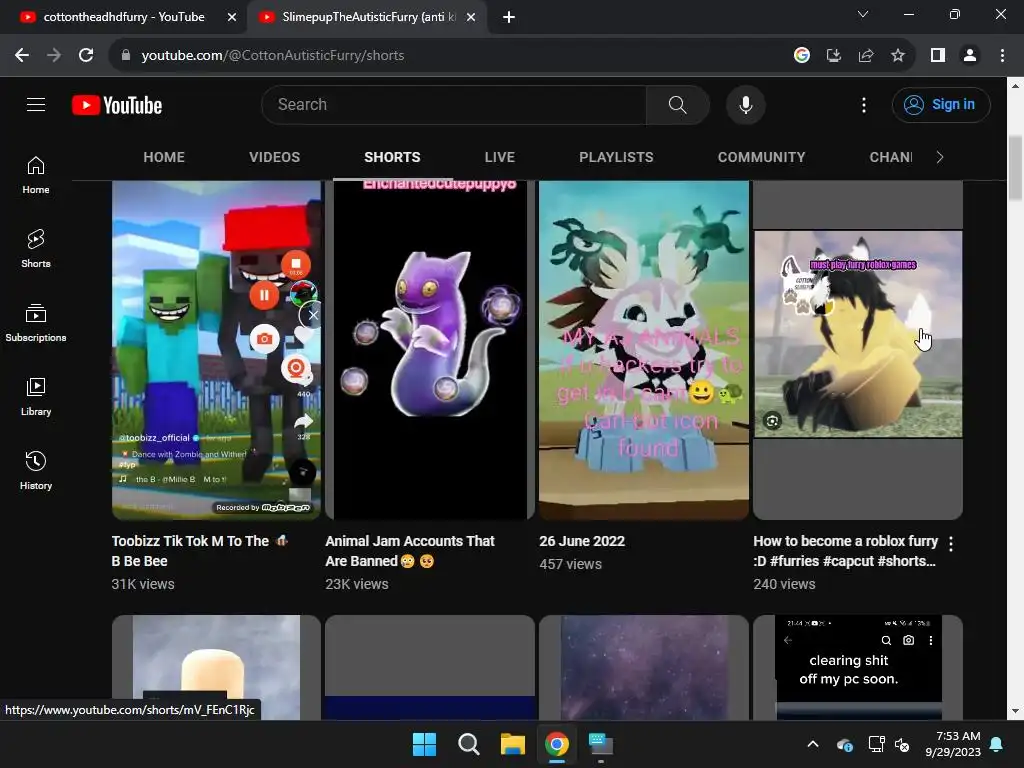Open a new browser tab
Screen dimensions: 1024x768
(x=509, y=17)
